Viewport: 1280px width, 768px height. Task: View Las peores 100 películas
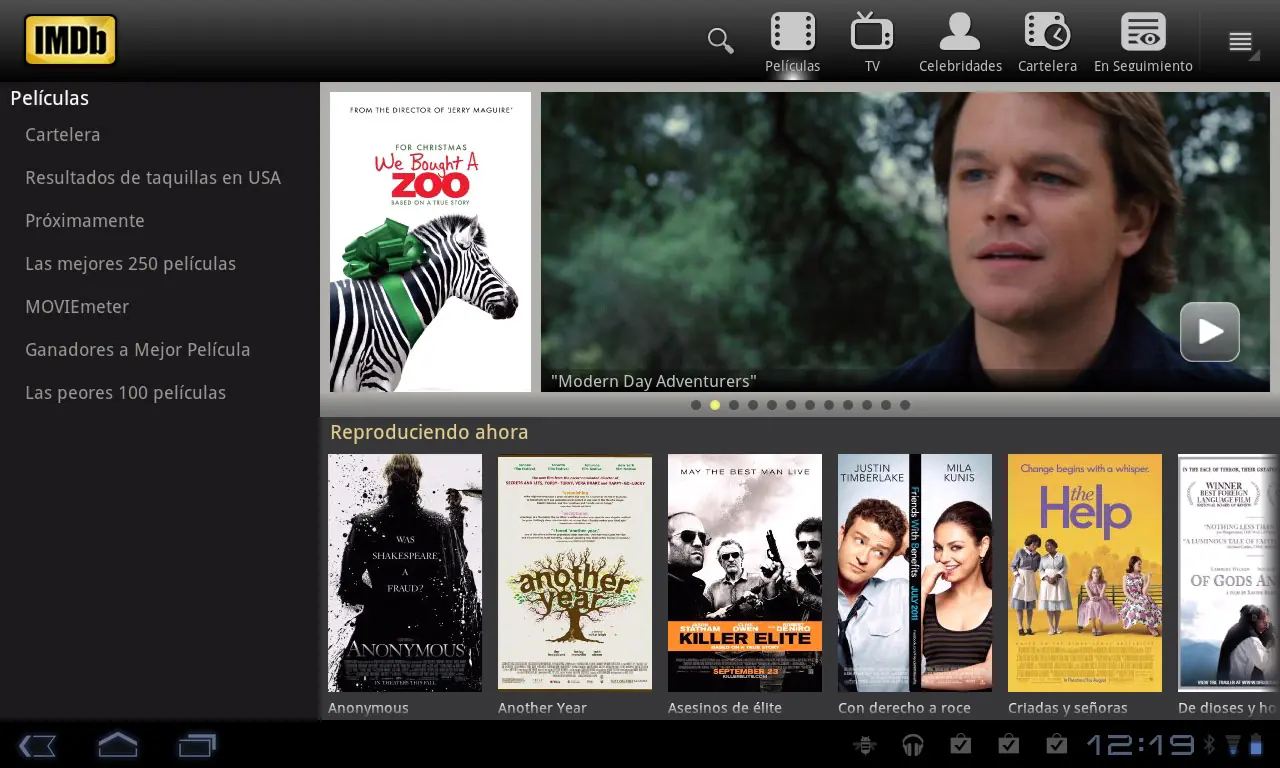[x=126, y=393]
